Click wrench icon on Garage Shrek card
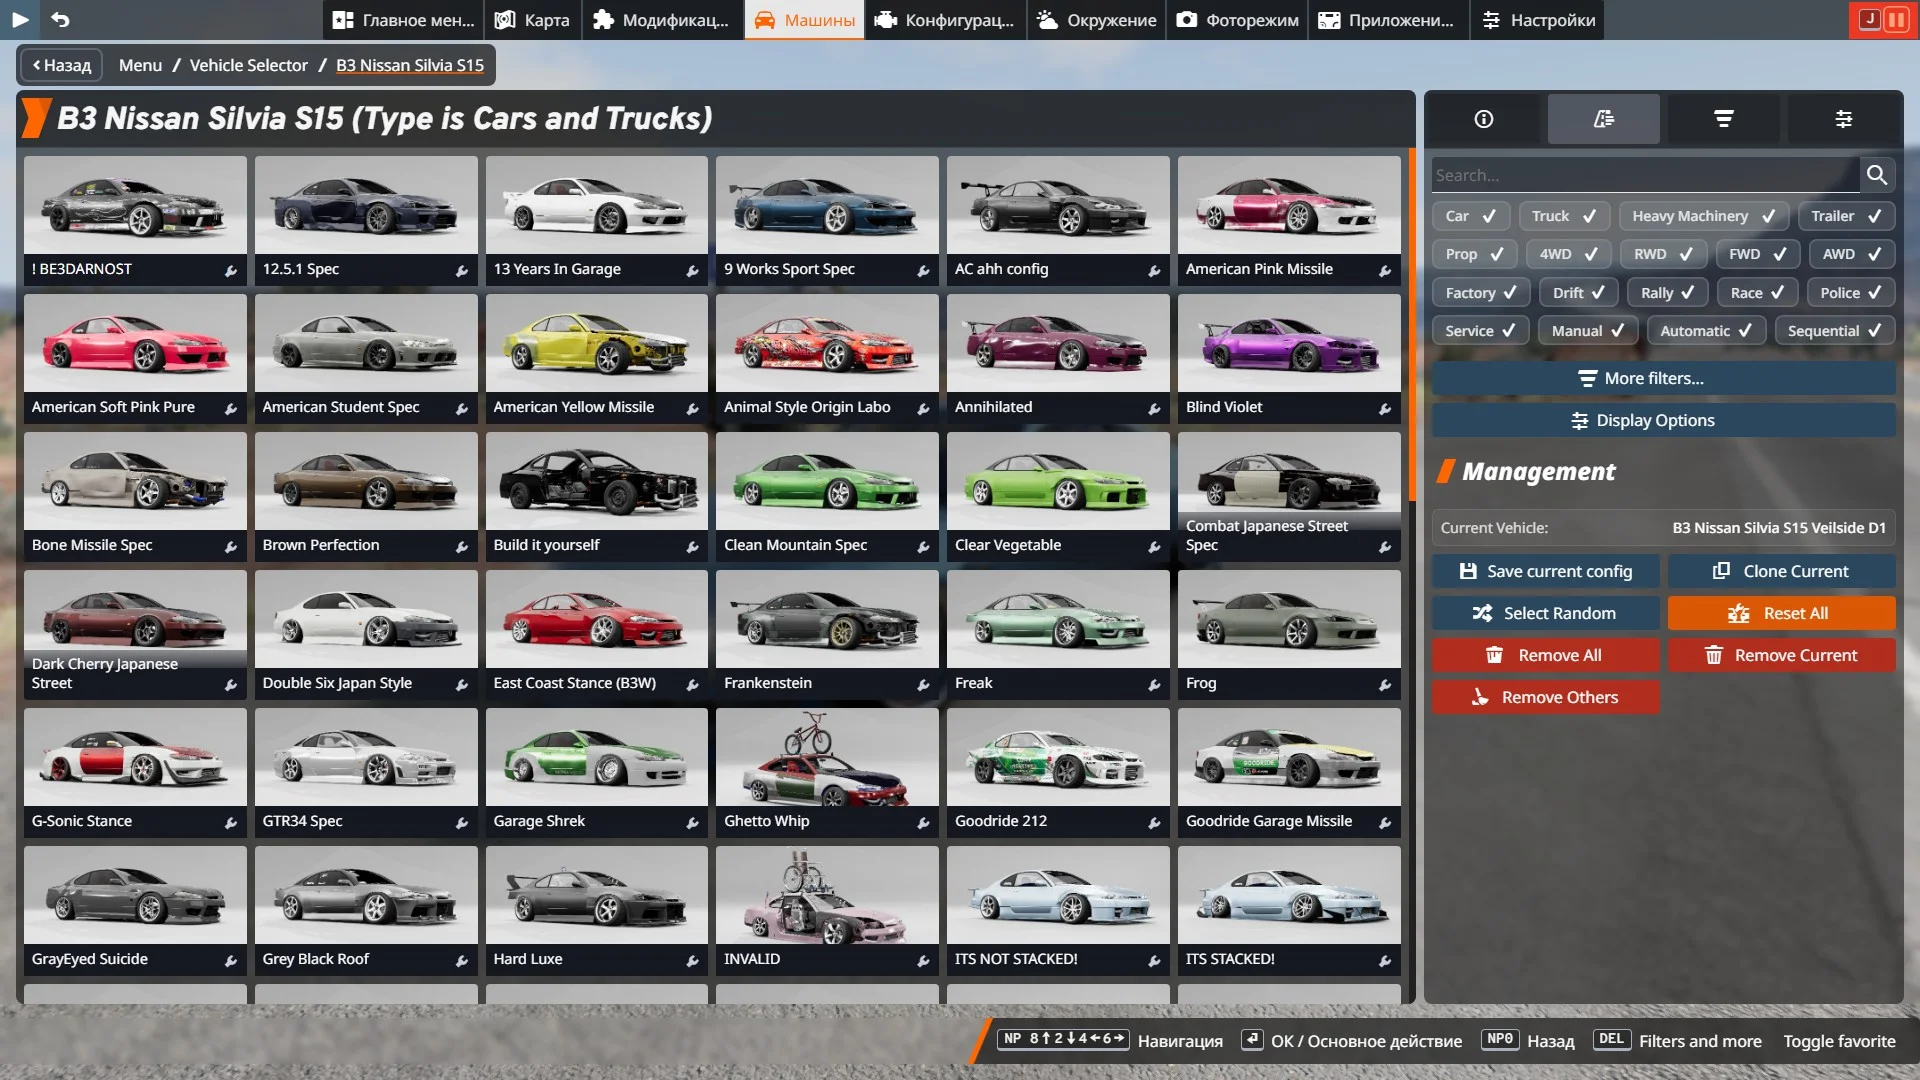Screen dimensions: 1920x1080 click(692, 822)
